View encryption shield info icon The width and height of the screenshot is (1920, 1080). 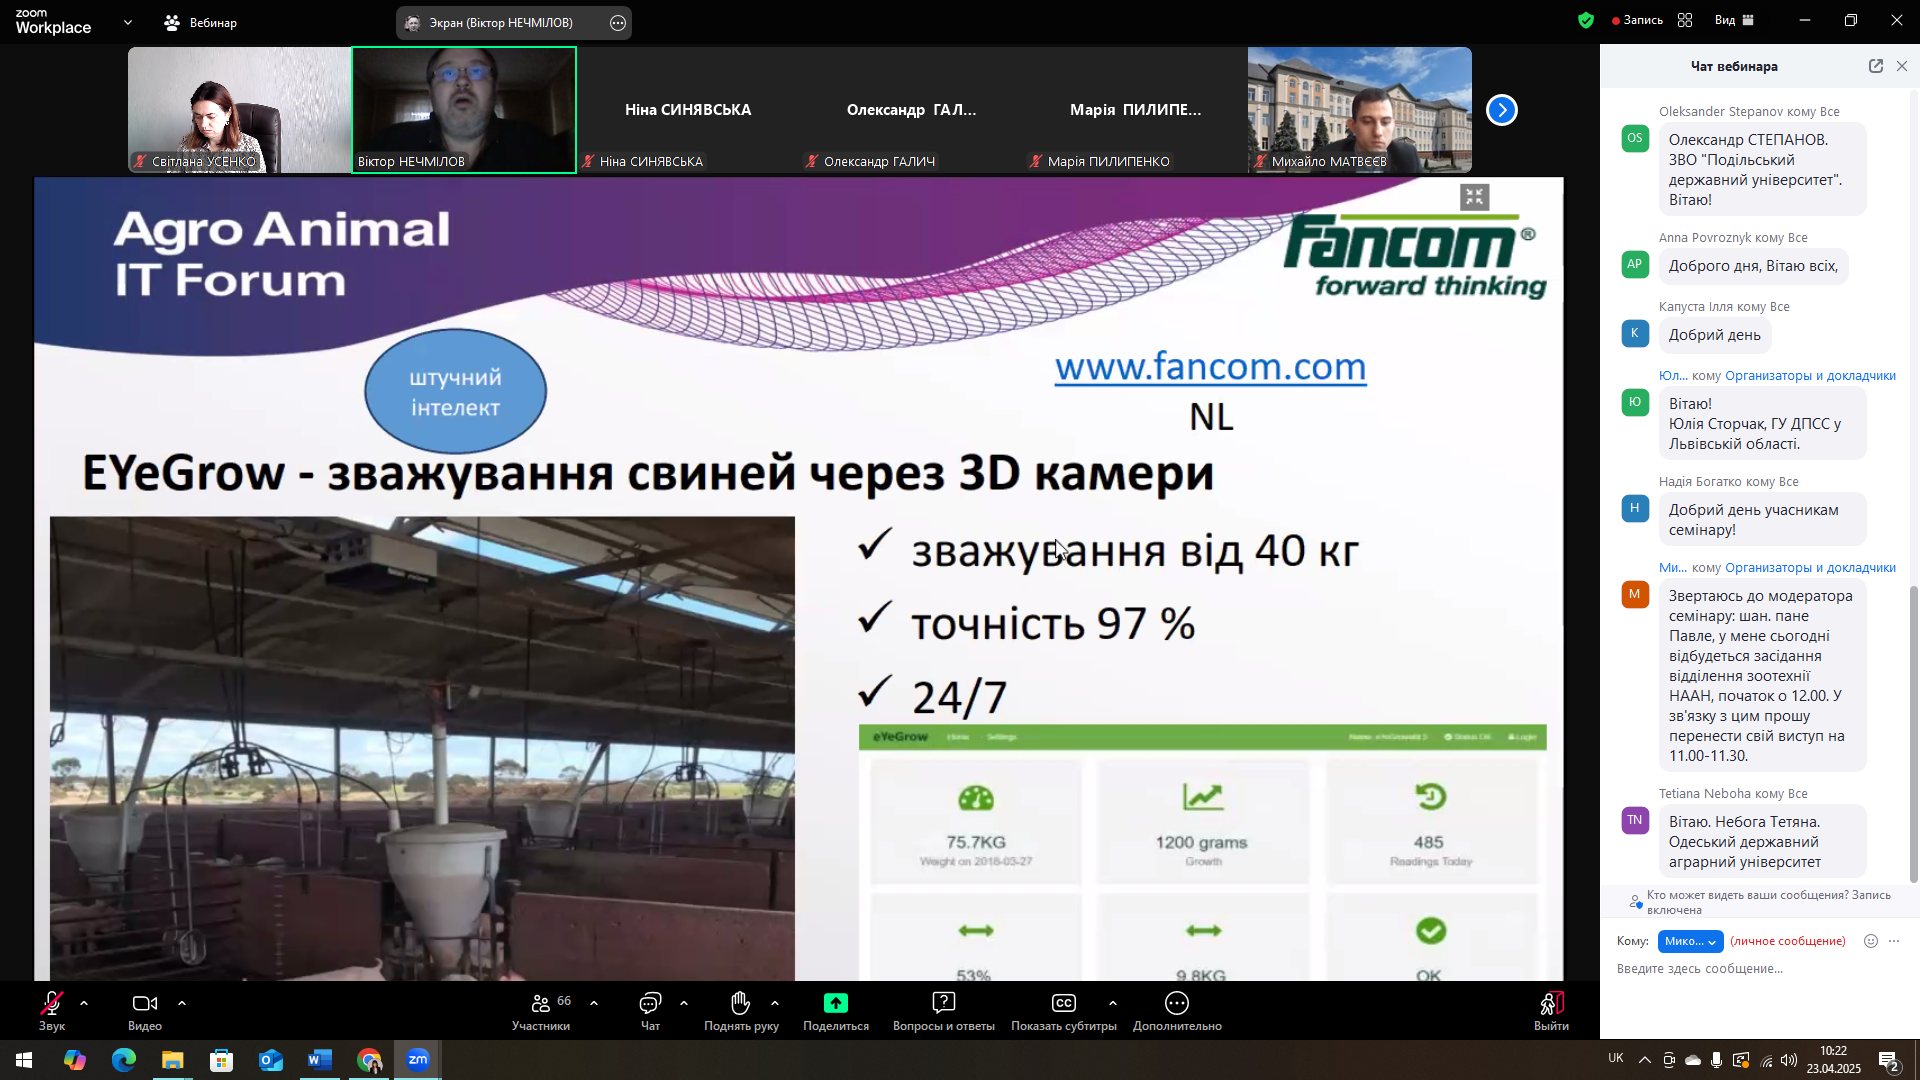point(1586,20)
